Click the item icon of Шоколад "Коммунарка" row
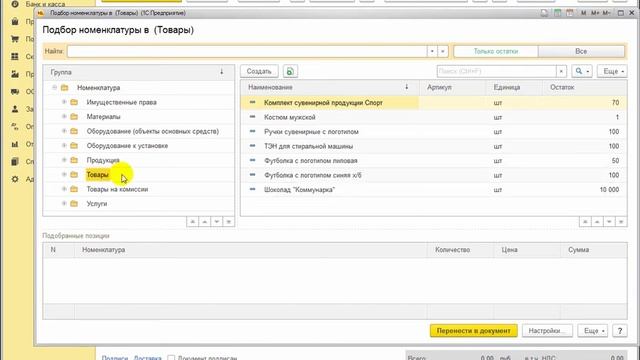640x360 pixels. [252, 189]
